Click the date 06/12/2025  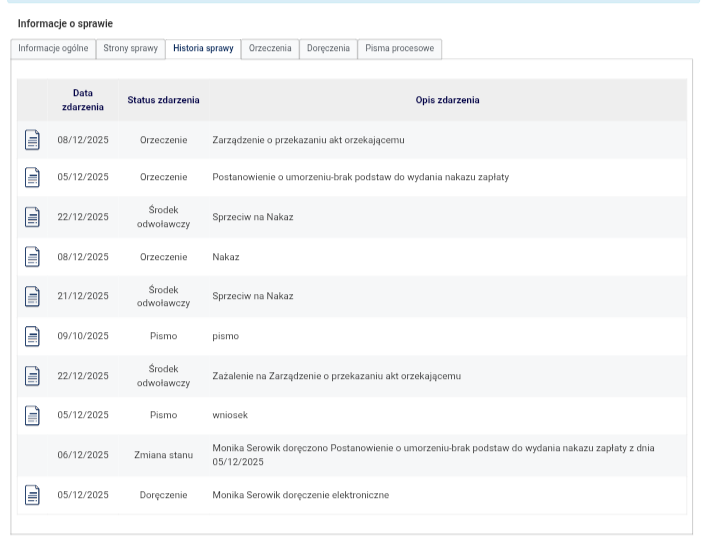click(83, 455)
